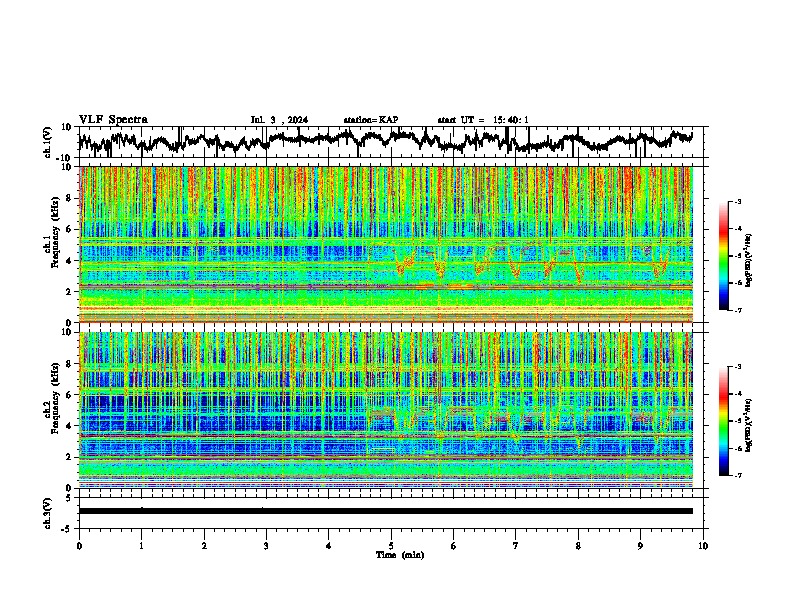The width and height of the screenshot is (792, 612).
Task: Click inside the ch.1 spectrogram panel
Action: [386, 244]
